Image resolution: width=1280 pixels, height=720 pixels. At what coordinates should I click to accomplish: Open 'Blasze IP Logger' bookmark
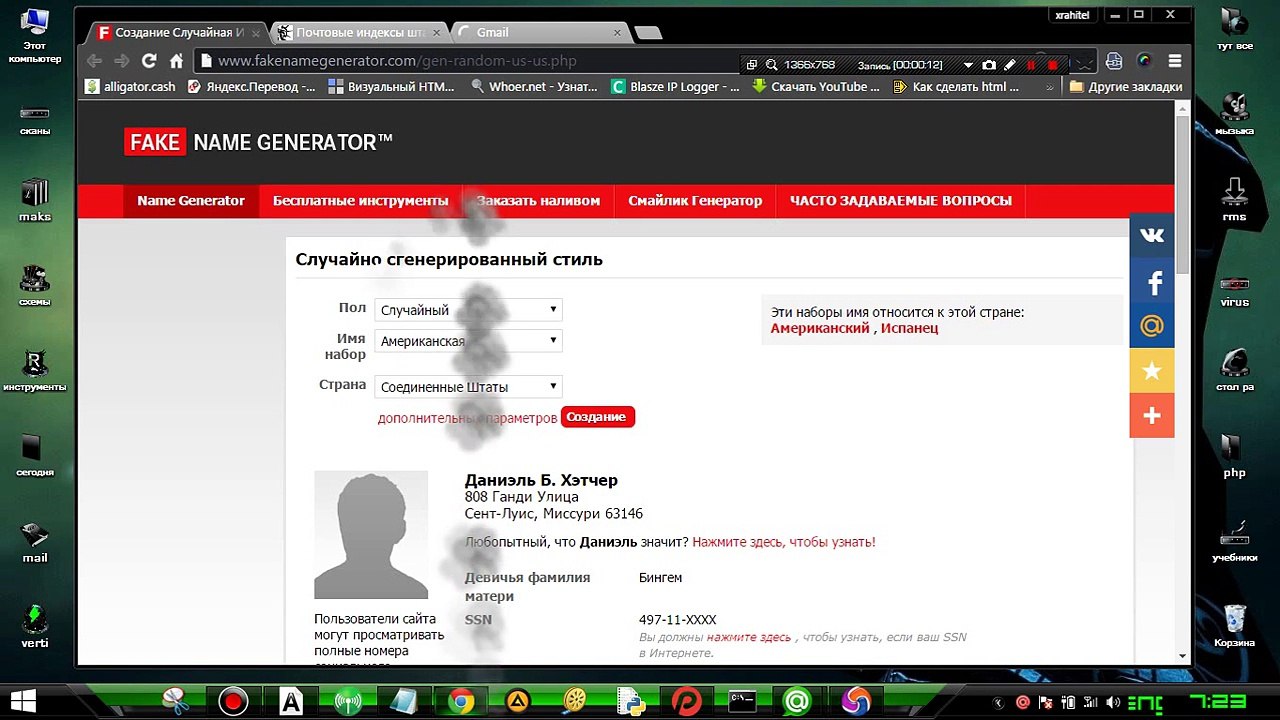[676, 87]
